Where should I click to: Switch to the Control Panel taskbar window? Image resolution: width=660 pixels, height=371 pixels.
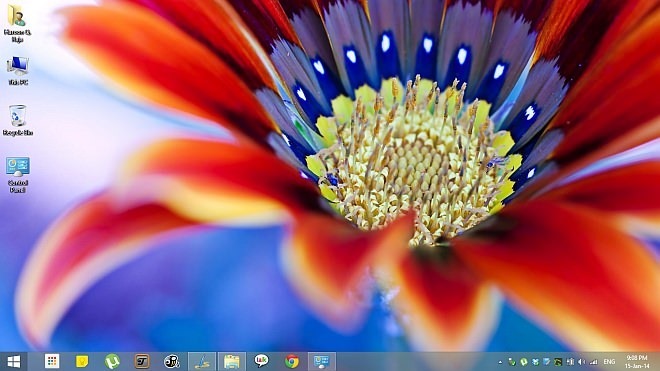322,361
